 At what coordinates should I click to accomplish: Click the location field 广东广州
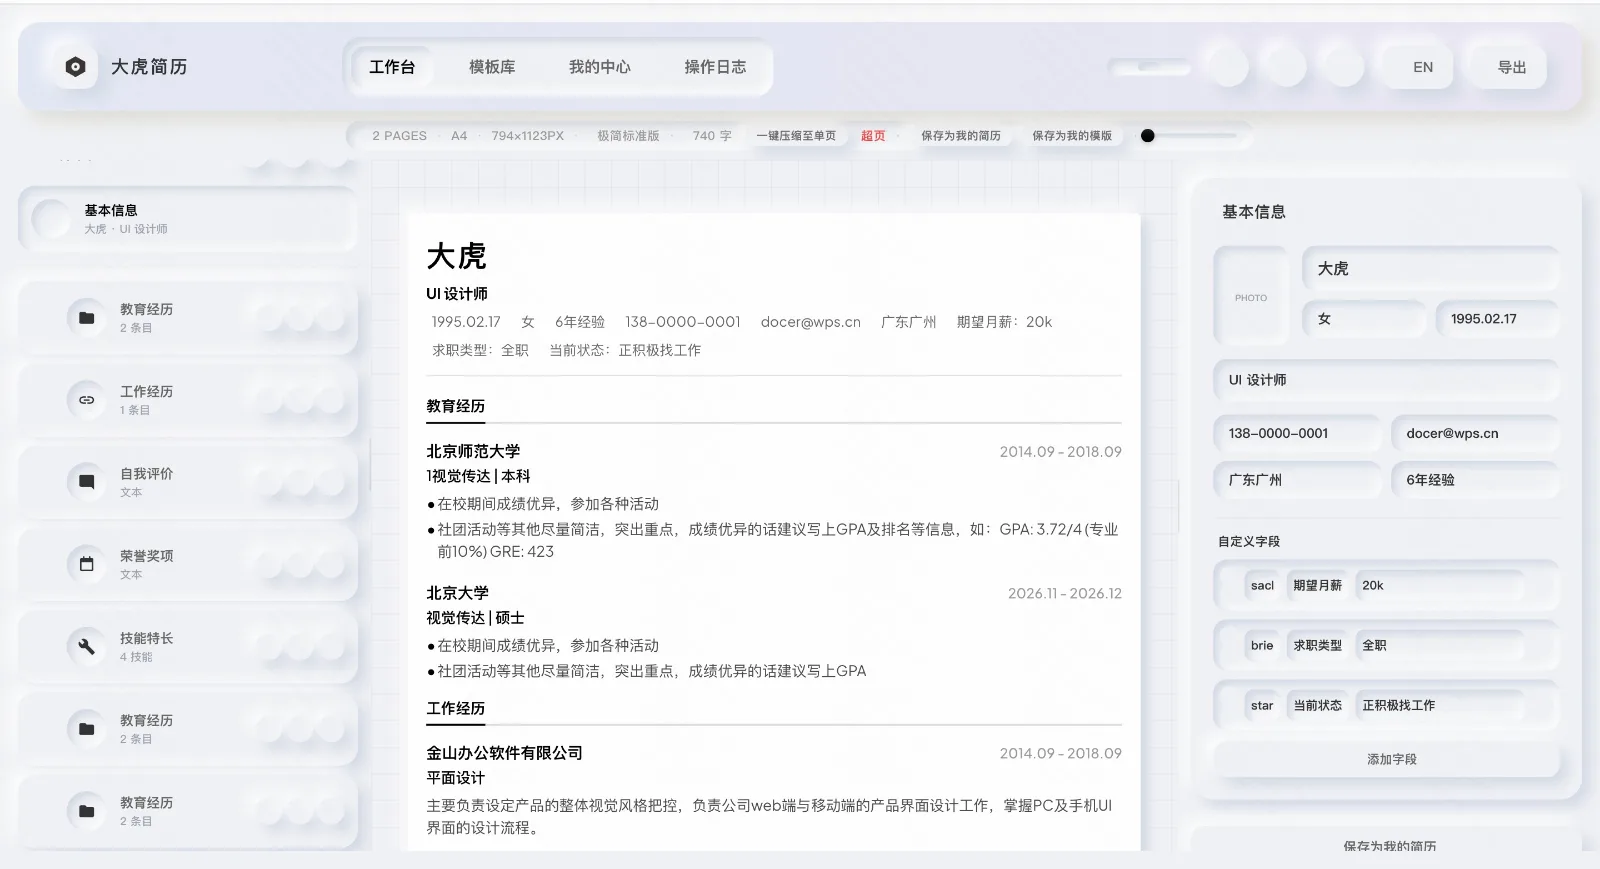pos(1298,480)
